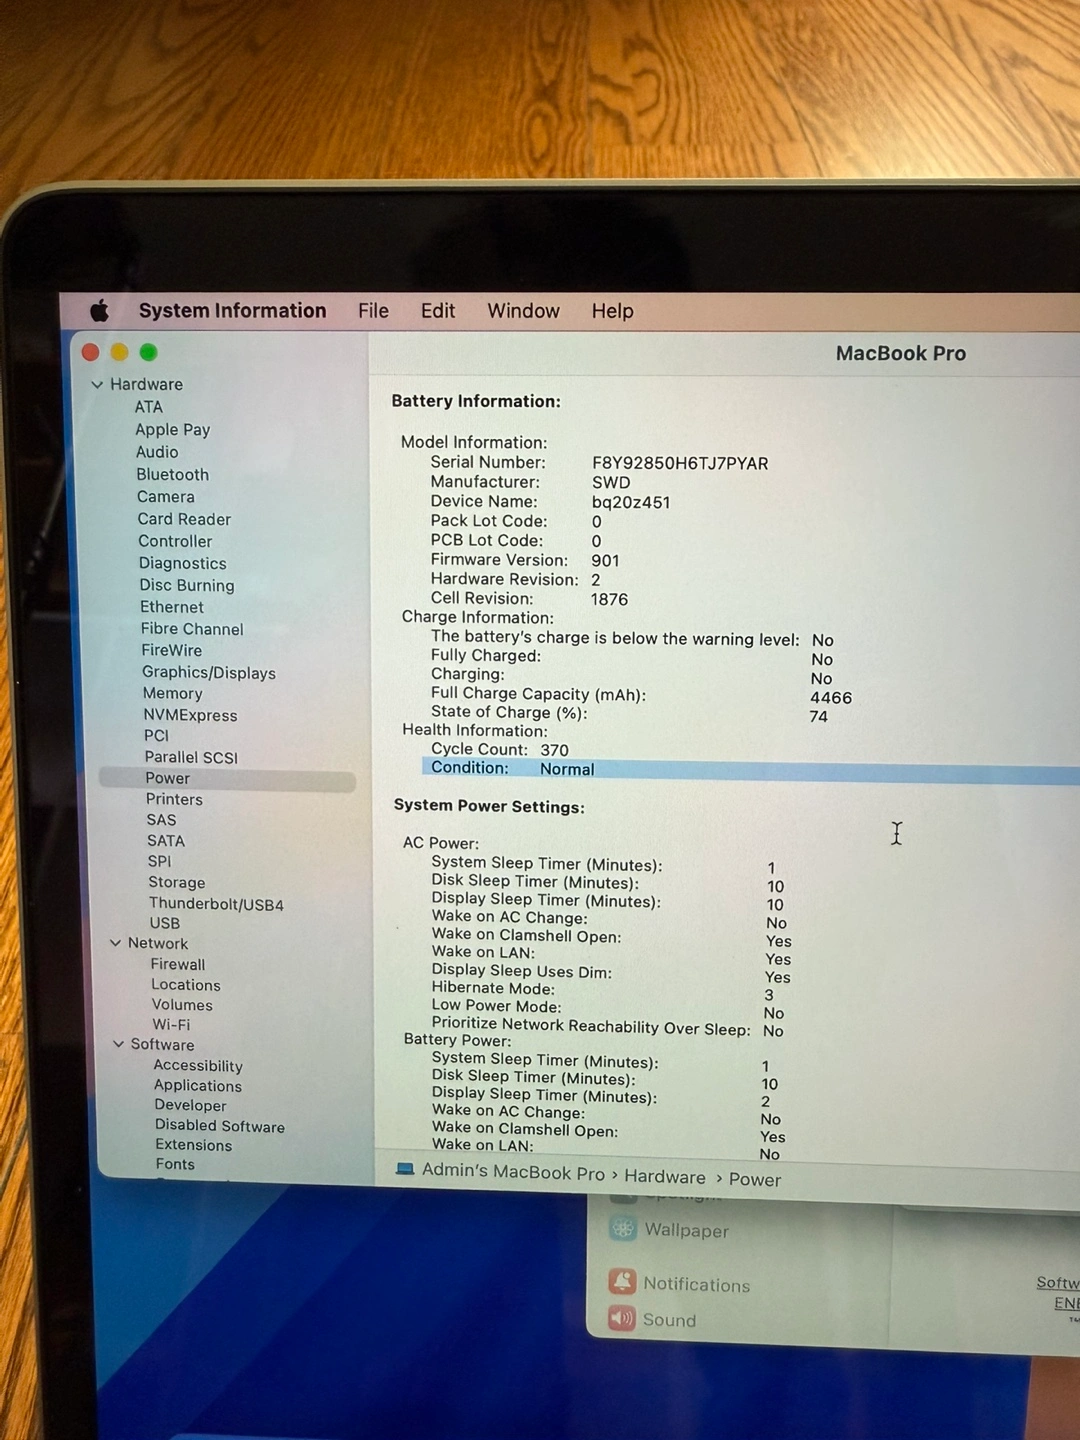Select Developer under Software
The height and width of the screenshot is (1440, 1080).
coord(190,1105)
